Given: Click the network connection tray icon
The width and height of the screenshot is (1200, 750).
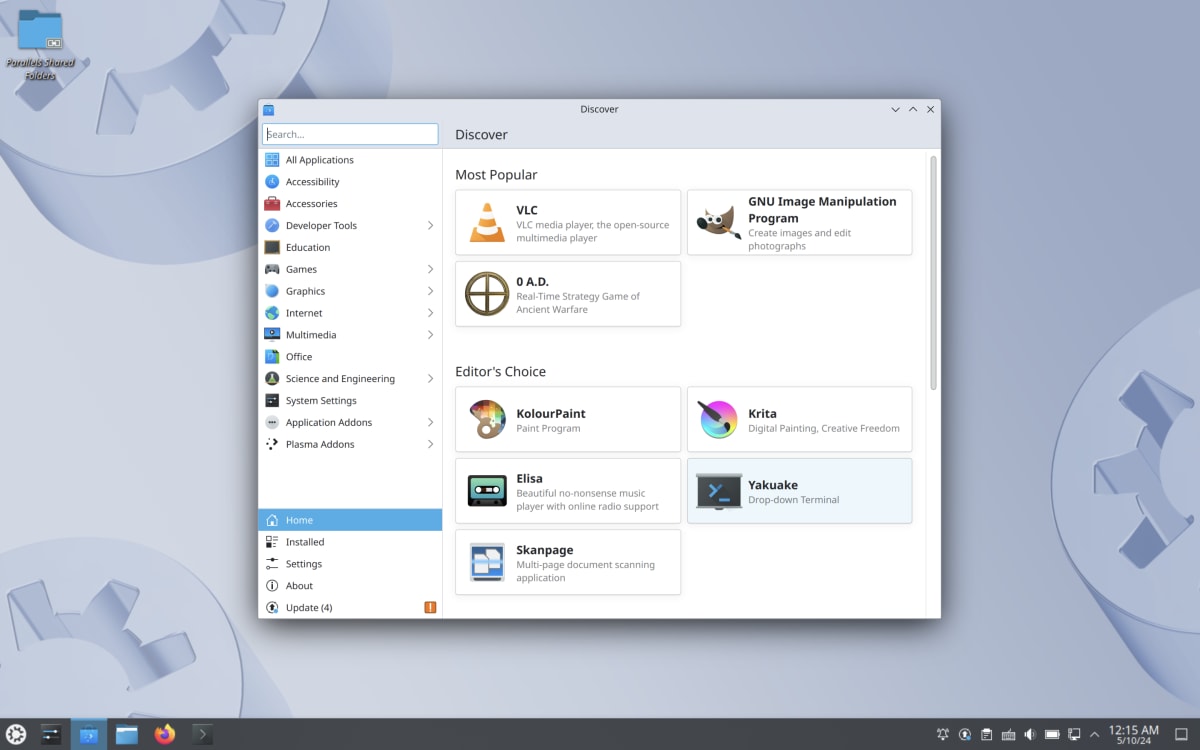Looking at the screenshot, I should pos(1074,735).
